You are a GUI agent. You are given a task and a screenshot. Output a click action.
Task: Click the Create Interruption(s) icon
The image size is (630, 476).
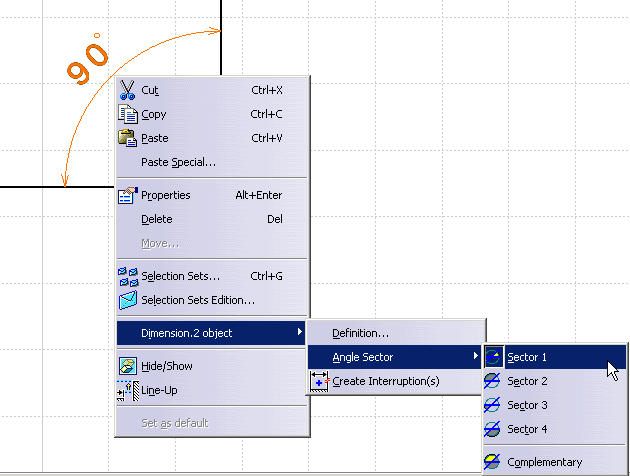point(319,381)
